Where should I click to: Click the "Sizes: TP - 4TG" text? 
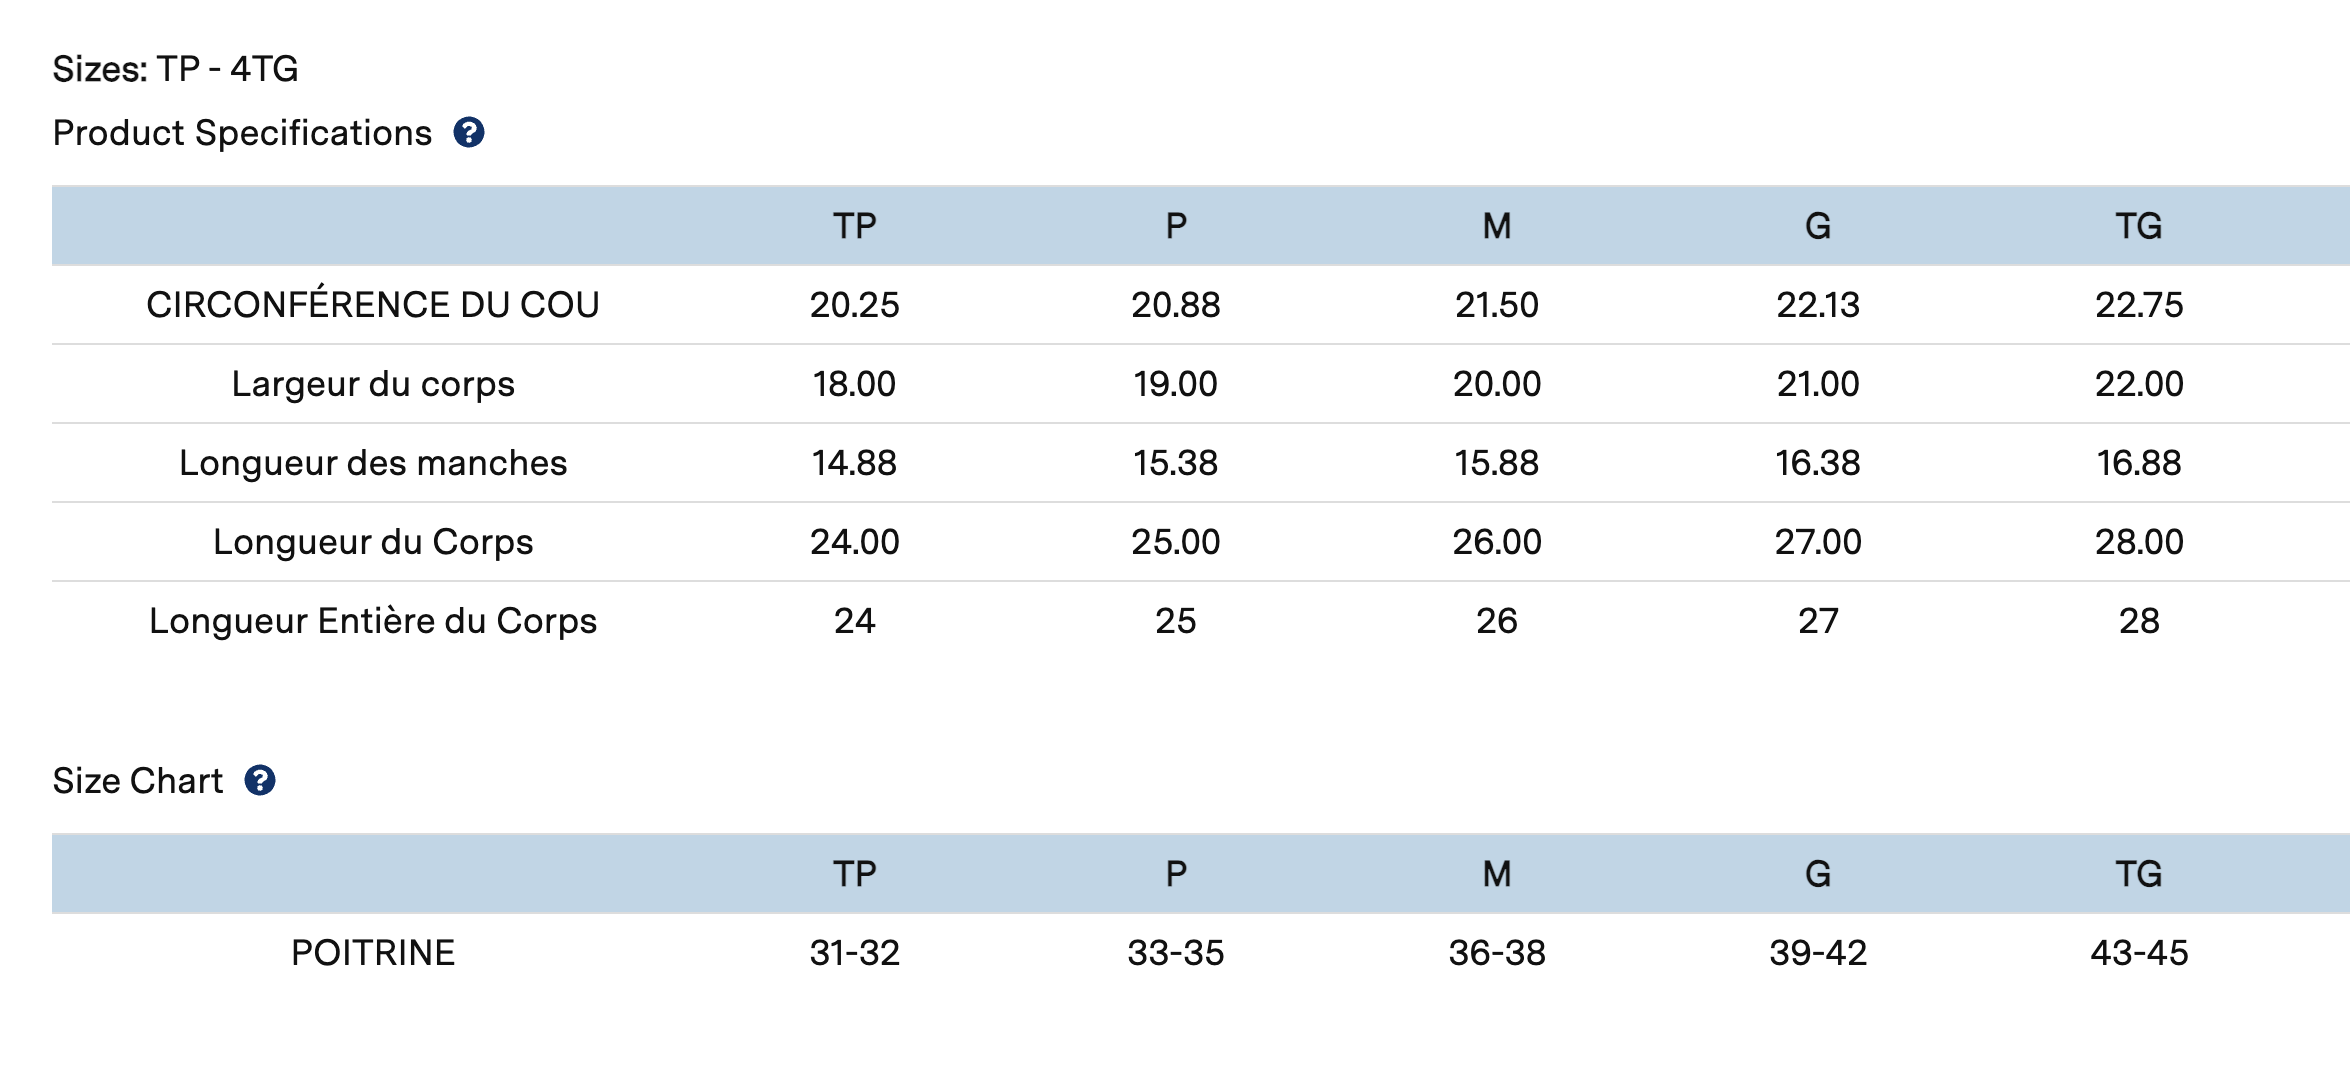click(x=175, y=69)
